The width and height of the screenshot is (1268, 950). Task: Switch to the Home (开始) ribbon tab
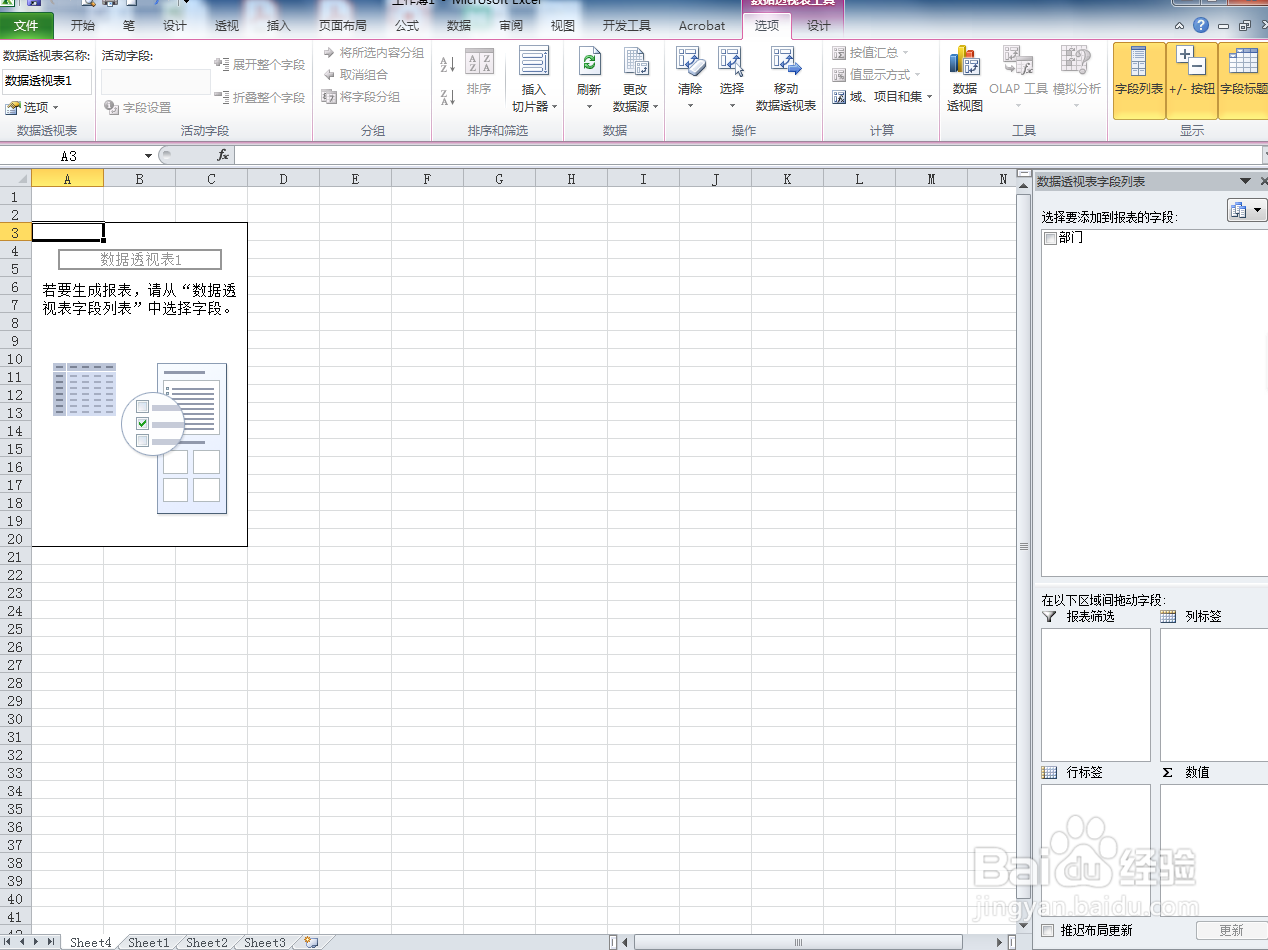tap(83, 26)
